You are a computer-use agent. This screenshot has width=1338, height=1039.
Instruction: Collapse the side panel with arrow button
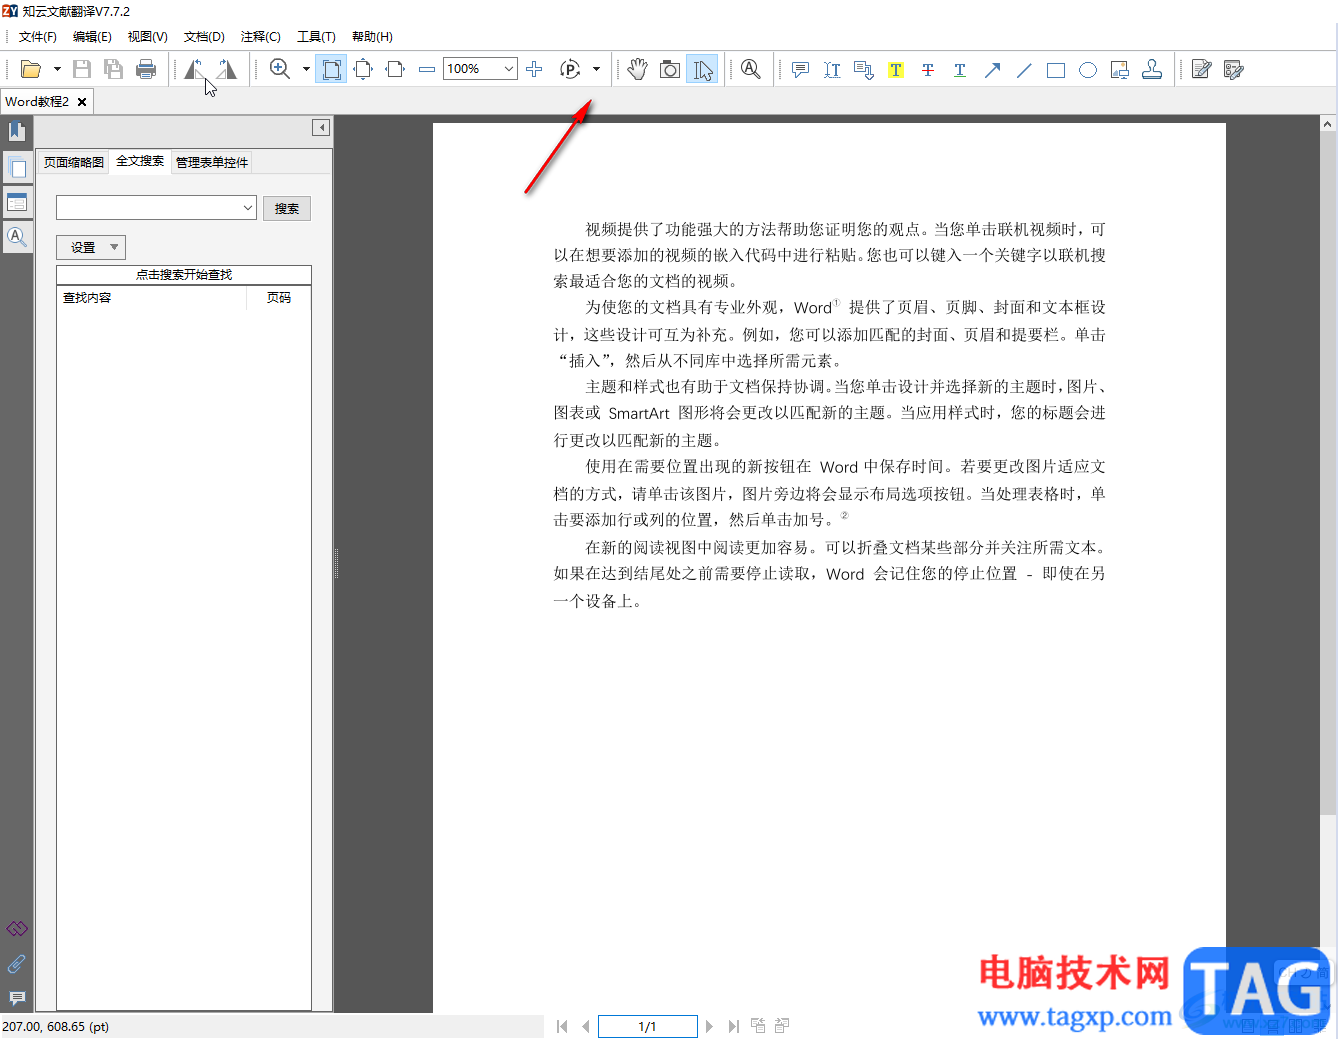[320, 127]
